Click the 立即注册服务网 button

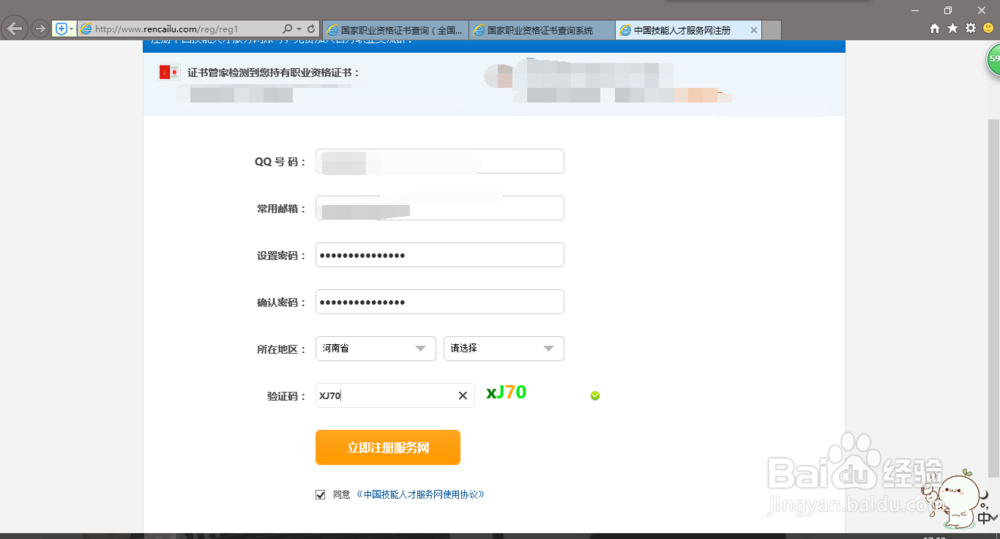[388, 447]
